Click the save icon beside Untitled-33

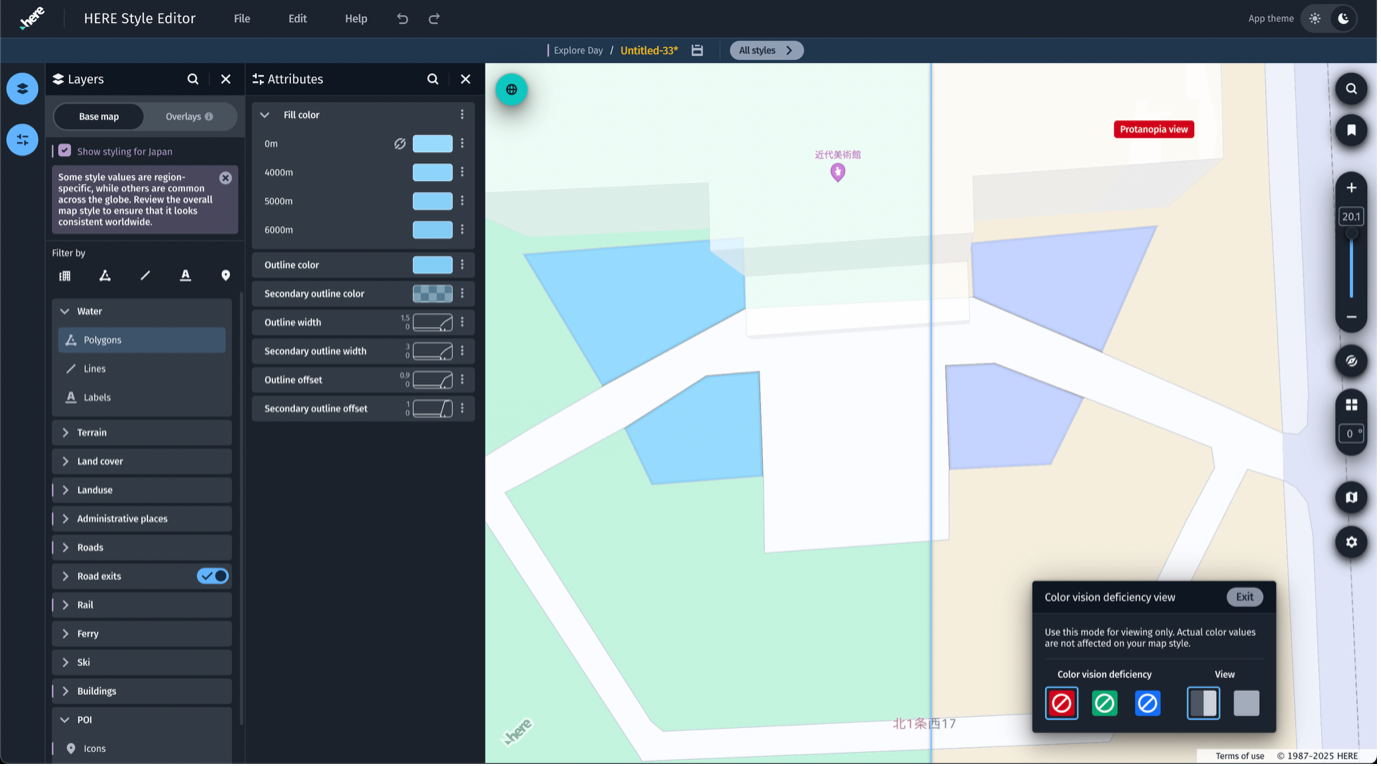pyautogui.click(x=698, y=50)
